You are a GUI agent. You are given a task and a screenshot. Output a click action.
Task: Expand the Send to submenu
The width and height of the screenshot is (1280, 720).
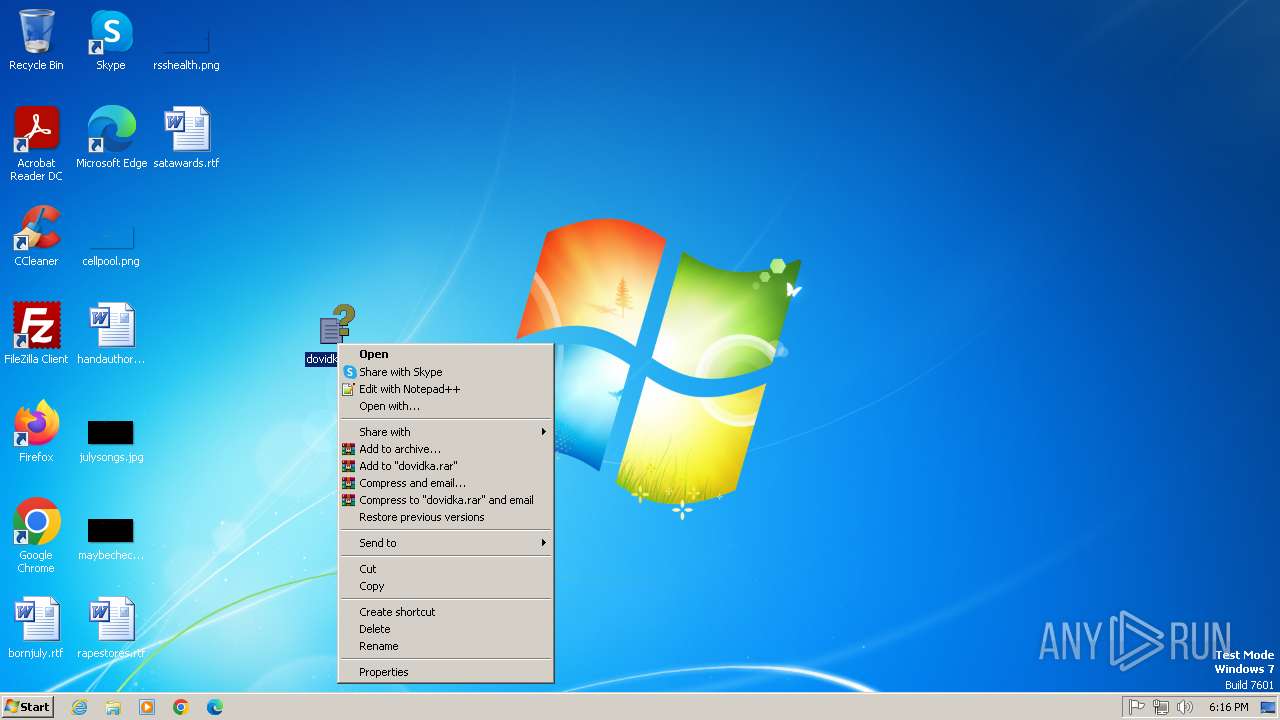(446, 543)
